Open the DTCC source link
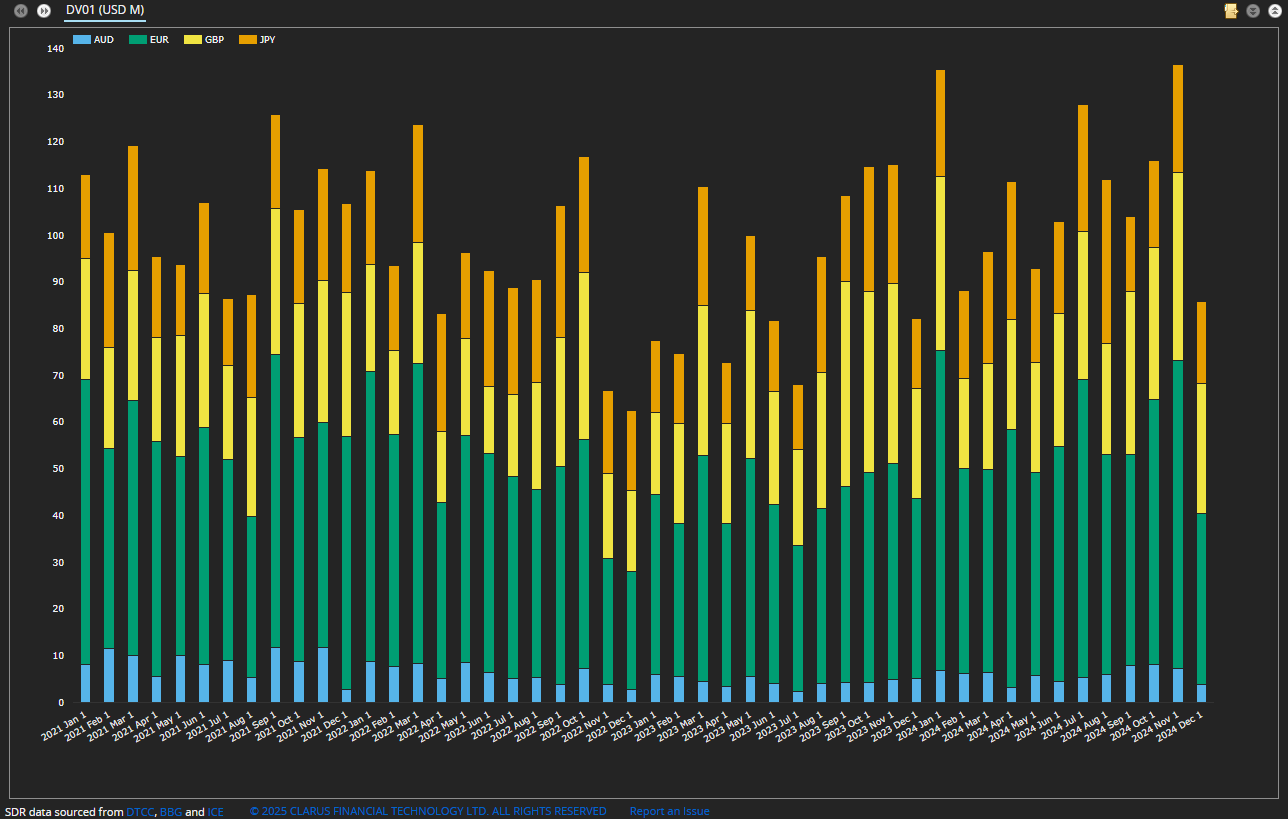Viewport: 1288px width, 819px height. 140,812
